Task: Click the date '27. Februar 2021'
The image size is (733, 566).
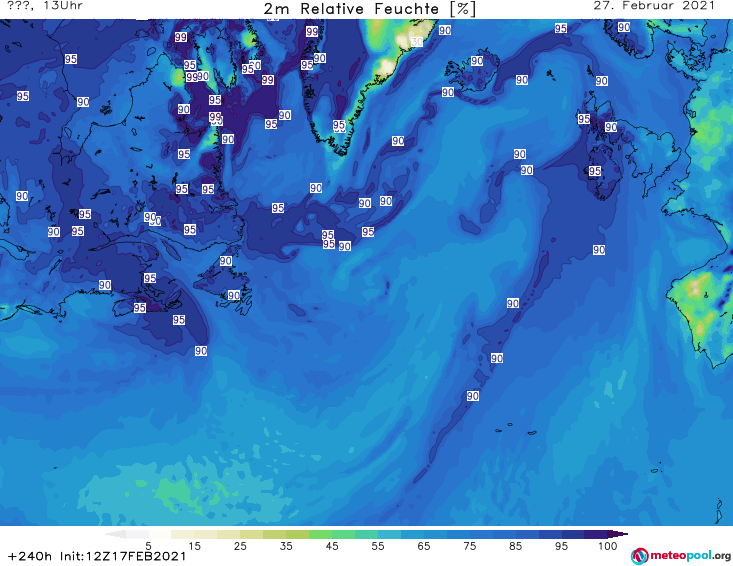Action: (654, 6)
